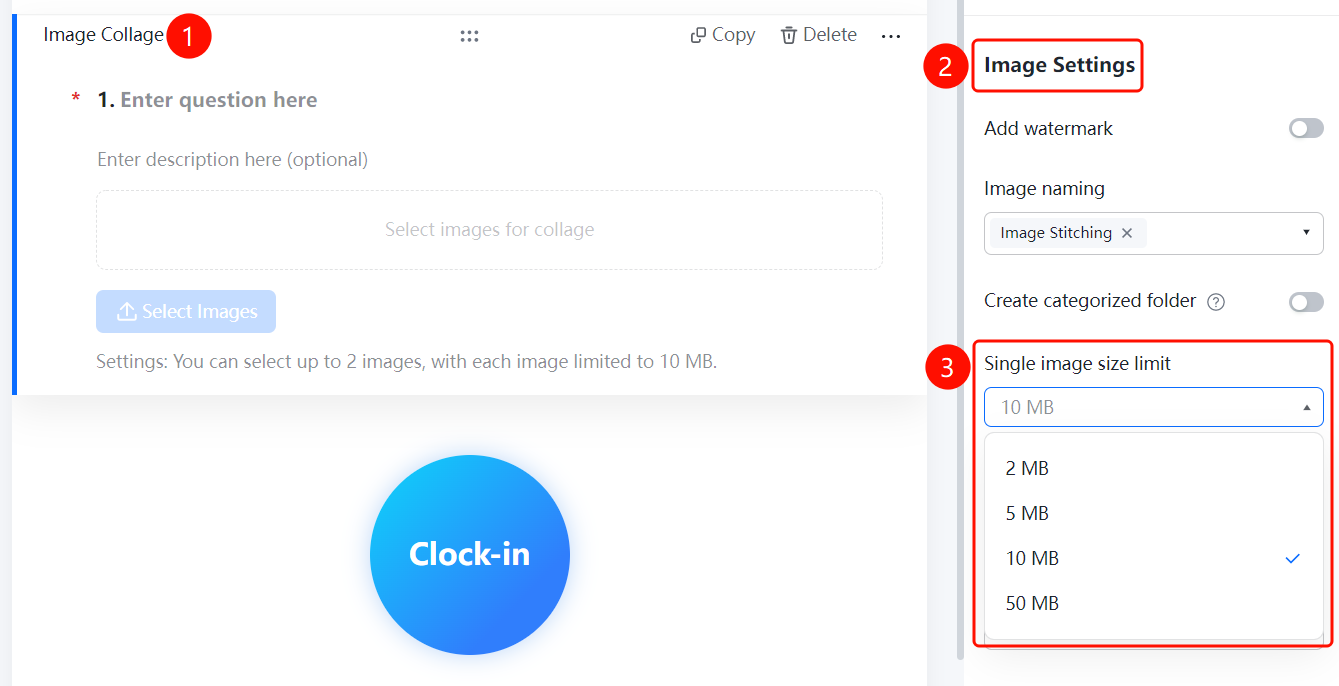Viewport: 1339px width, 686px height.
Task: Click the settings hint about 2 images
Action: pyautogui.click(x=406, y=361)
